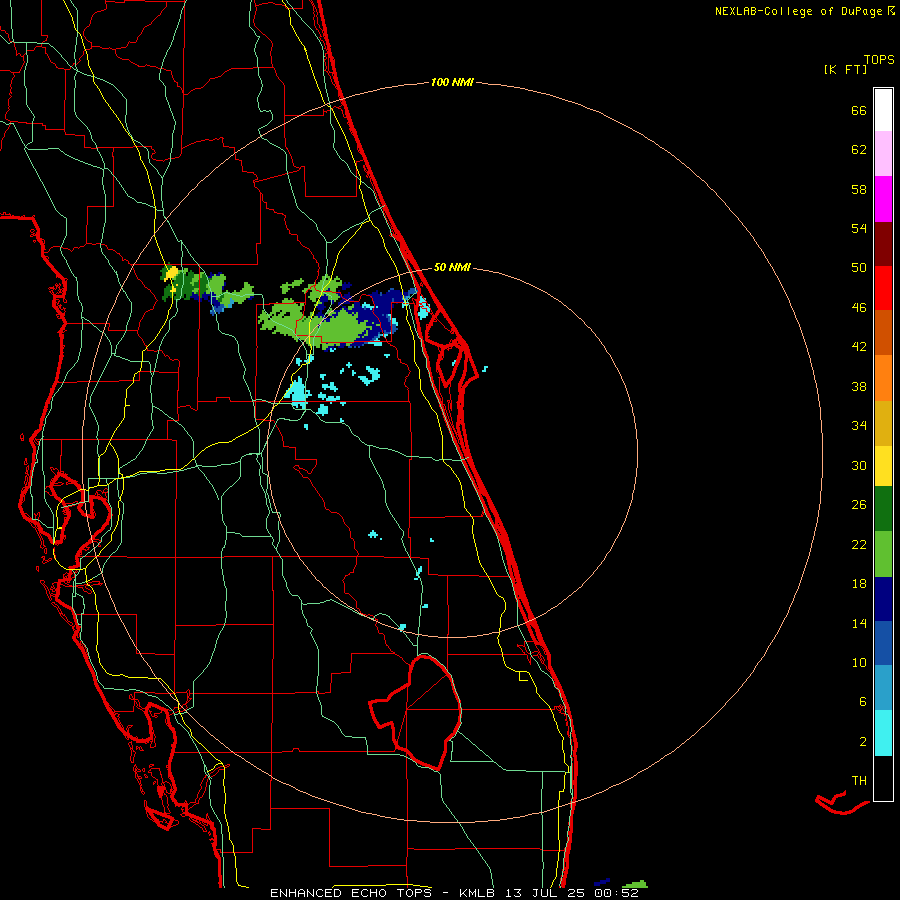Click the legend value 22
The image size is (900, 900).
[x=859, y=544]
